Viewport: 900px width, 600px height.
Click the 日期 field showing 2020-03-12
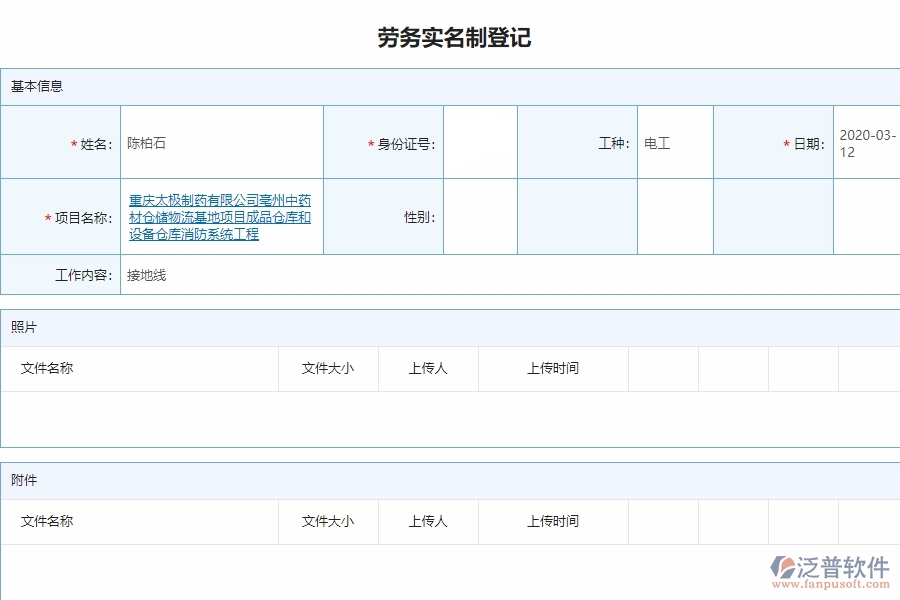(865, 142)
